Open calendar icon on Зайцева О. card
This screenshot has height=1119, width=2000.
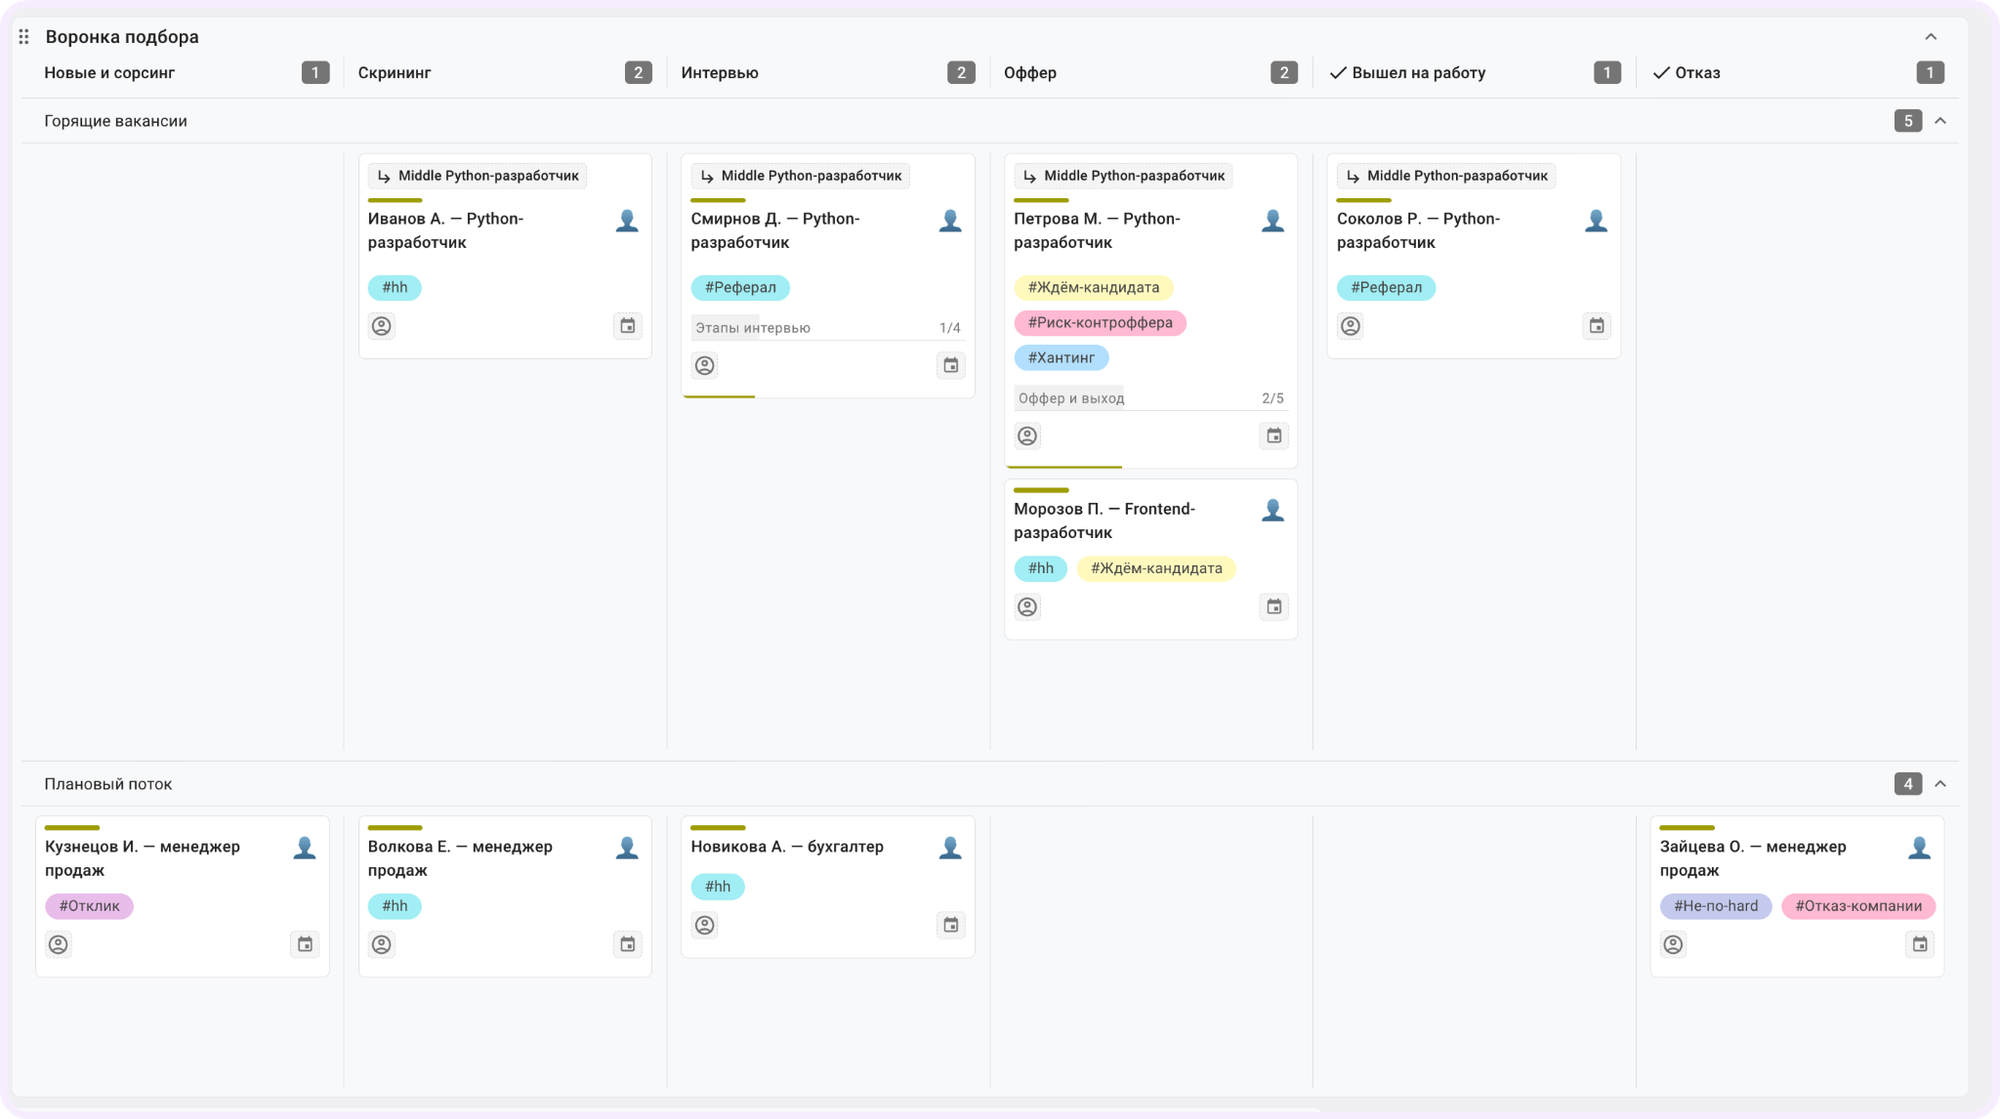tap(1919, 944)
